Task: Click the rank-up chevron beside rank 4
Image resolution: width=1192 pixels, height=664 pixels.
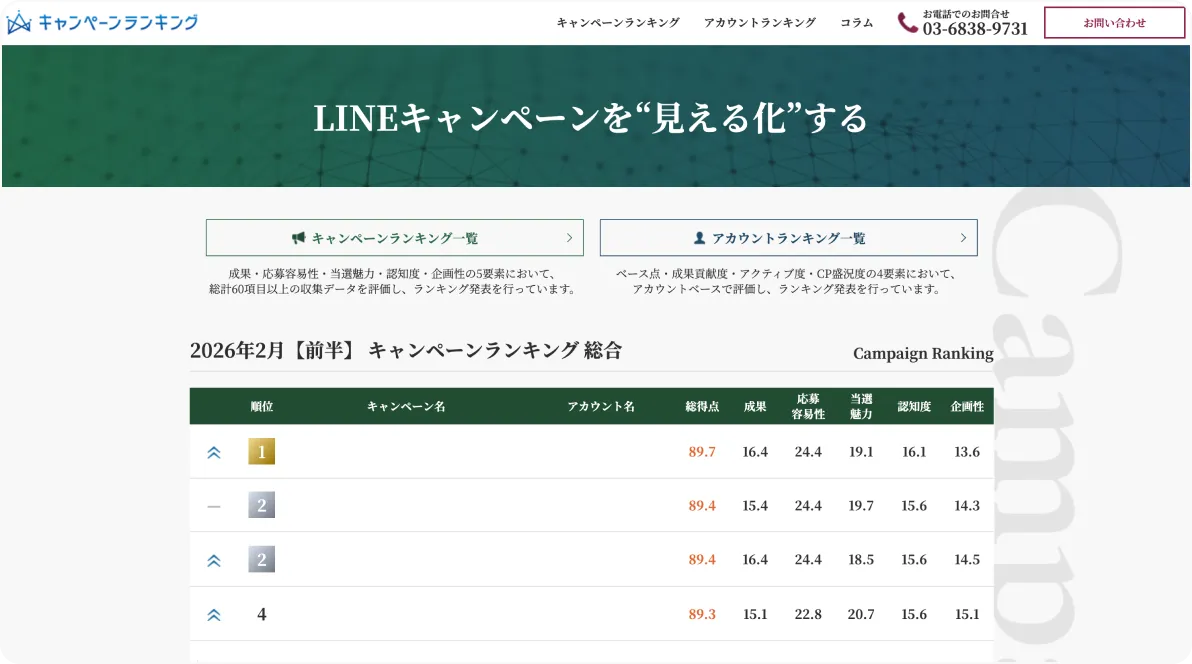Action: click(213, 614)
